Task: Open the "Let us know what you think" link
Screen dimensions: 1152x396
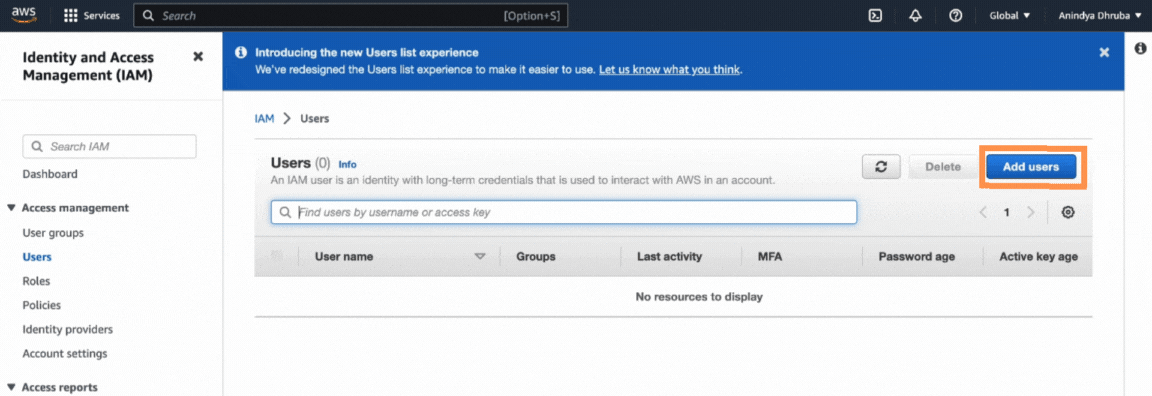Action: [x=669, y=70]
